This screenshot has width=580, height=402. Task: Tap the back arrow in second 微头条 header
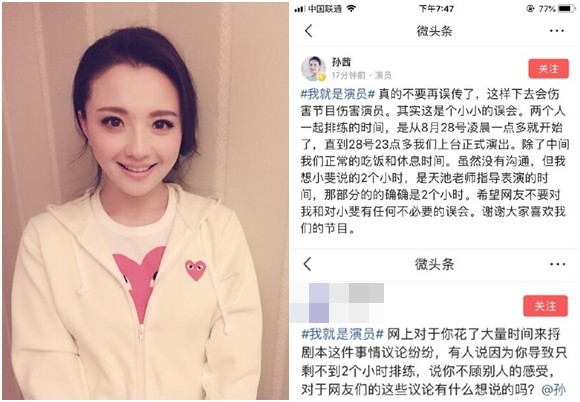(x=307, y=264)
